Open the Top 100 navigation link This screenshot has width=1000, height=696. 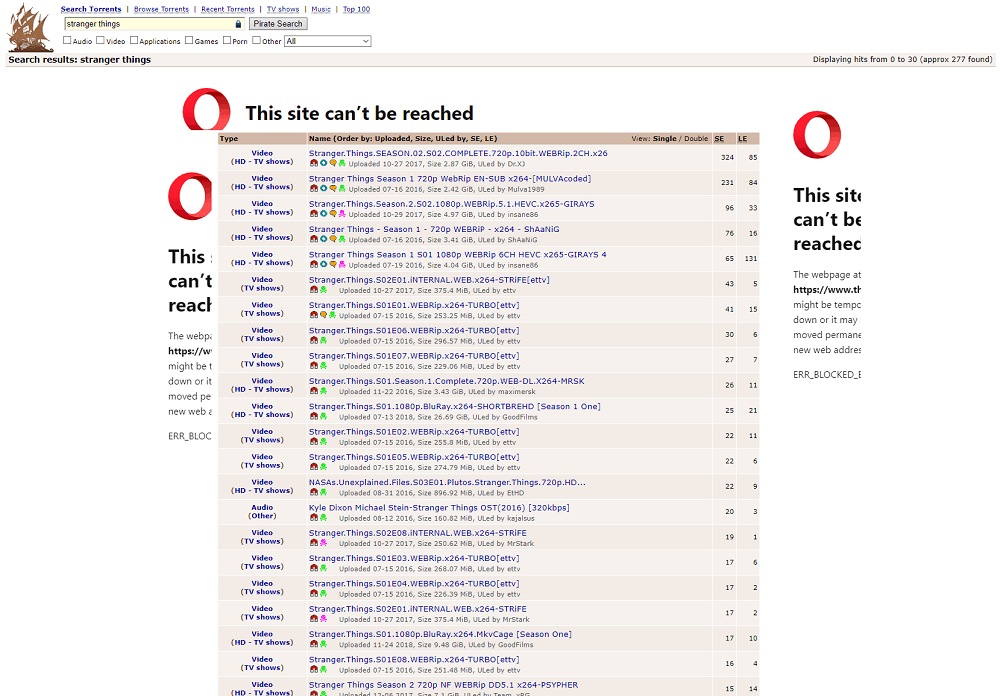[x=357, y=9]
